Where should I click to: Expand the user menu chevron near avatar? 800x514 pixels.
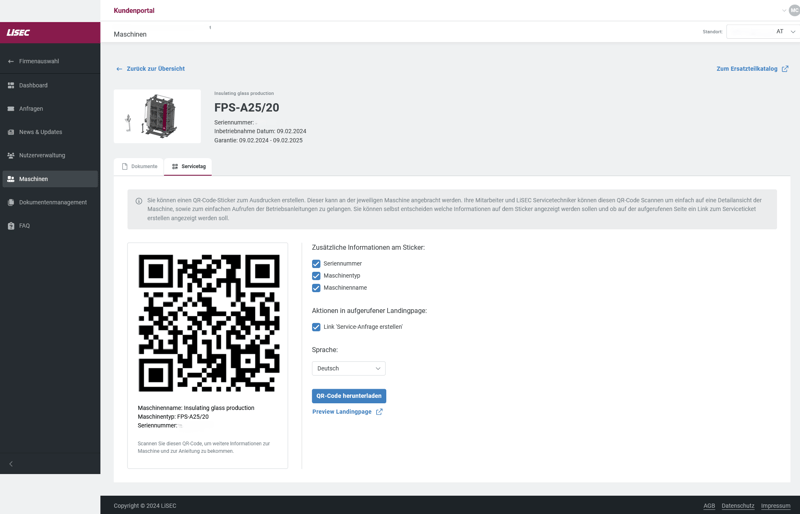[784, 10]
